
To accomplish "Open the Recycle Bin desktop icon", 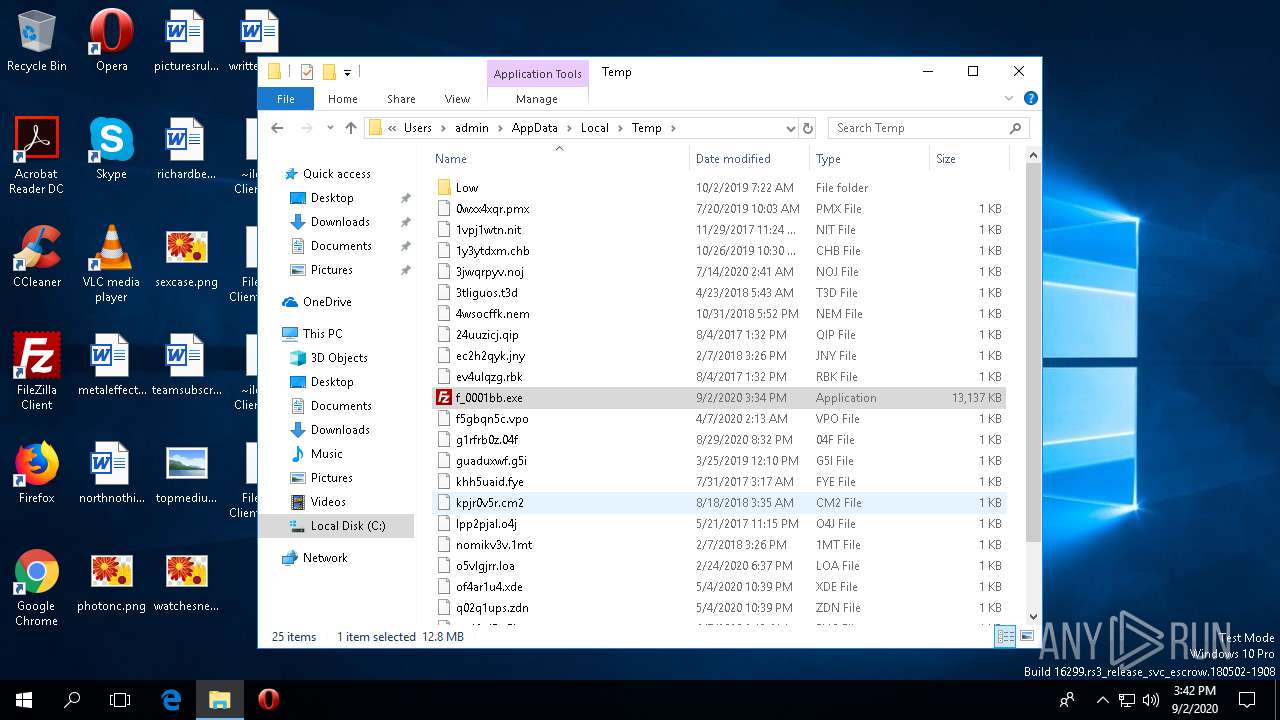I will 37,42.
